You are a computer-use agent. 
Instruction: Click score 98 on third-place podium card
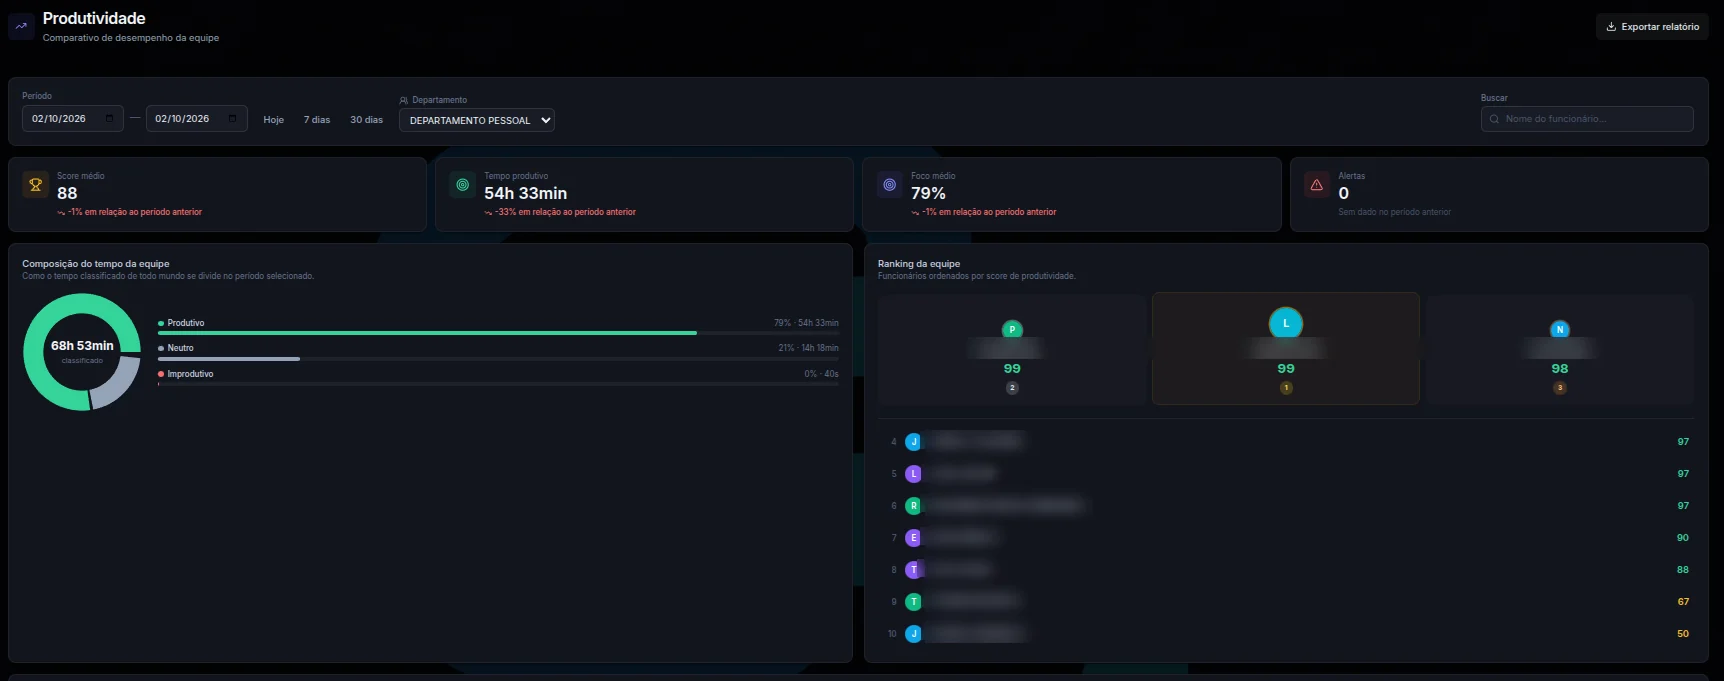(1560, 369)
